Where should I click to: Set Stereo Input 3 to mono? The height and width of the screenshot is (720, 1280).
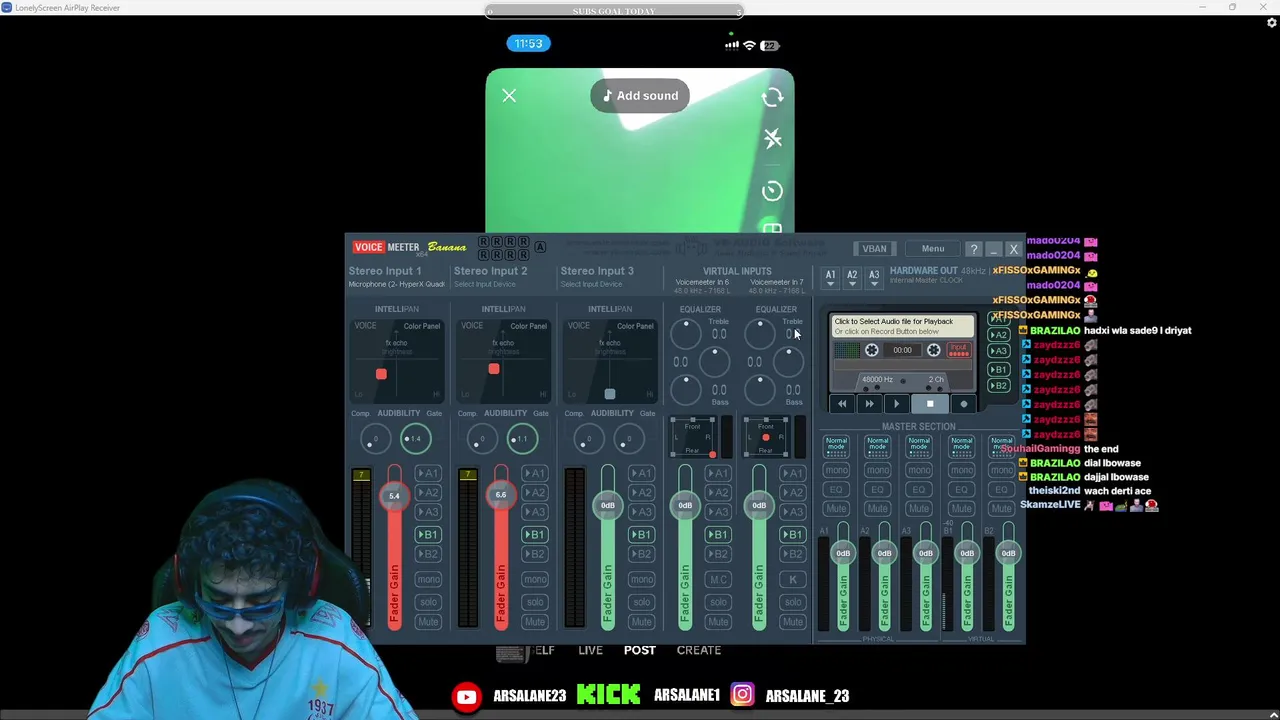click(642, 580)
